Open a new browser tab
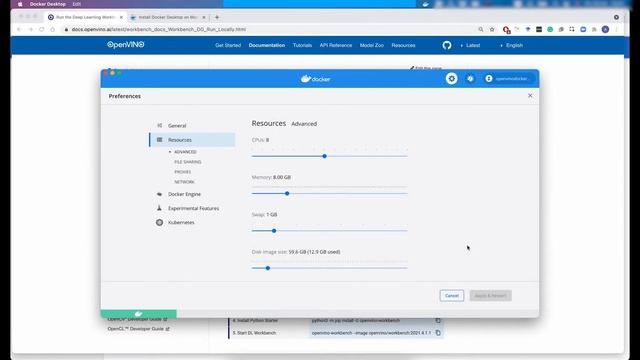The image size is (640, 360). tap(217, 17)
